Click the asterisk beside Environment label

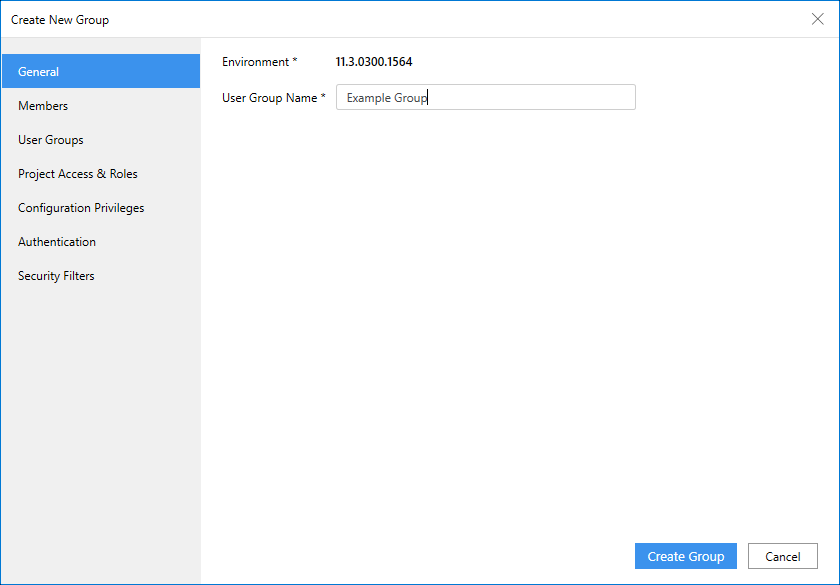pos(294,62)
